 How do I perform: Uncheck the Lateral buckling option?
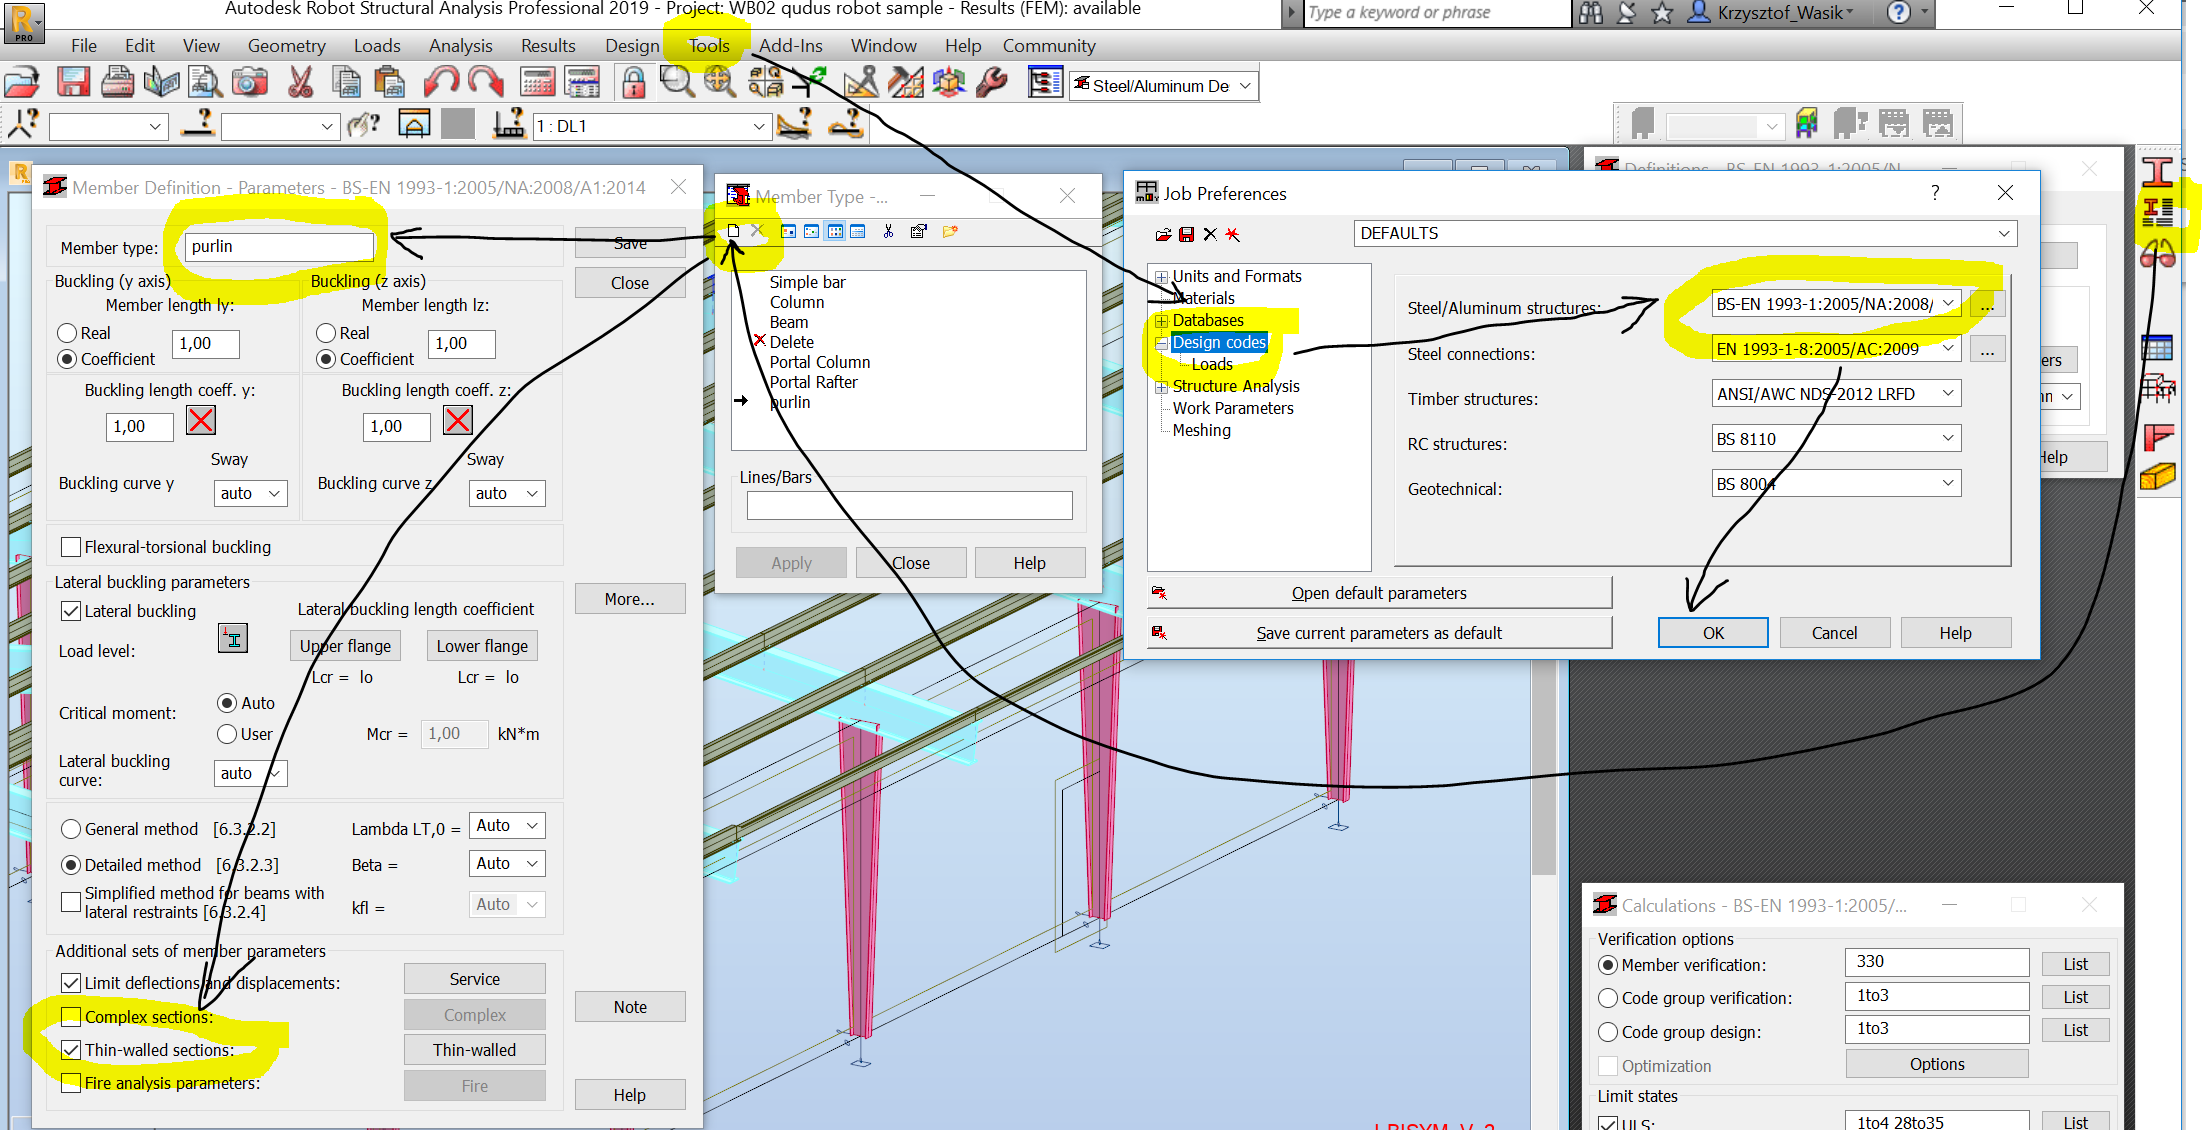pyautogui.click(x=70, y=610)
